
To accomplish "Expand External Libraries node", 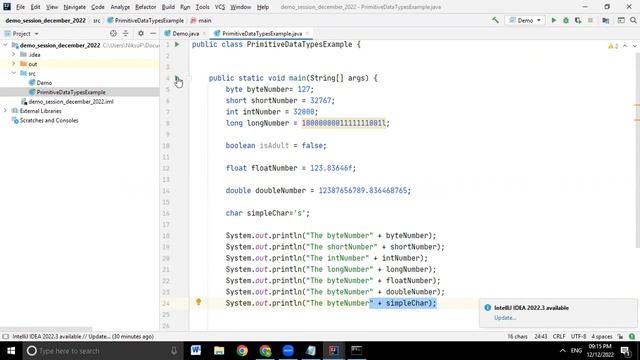I will click(6, 111).
